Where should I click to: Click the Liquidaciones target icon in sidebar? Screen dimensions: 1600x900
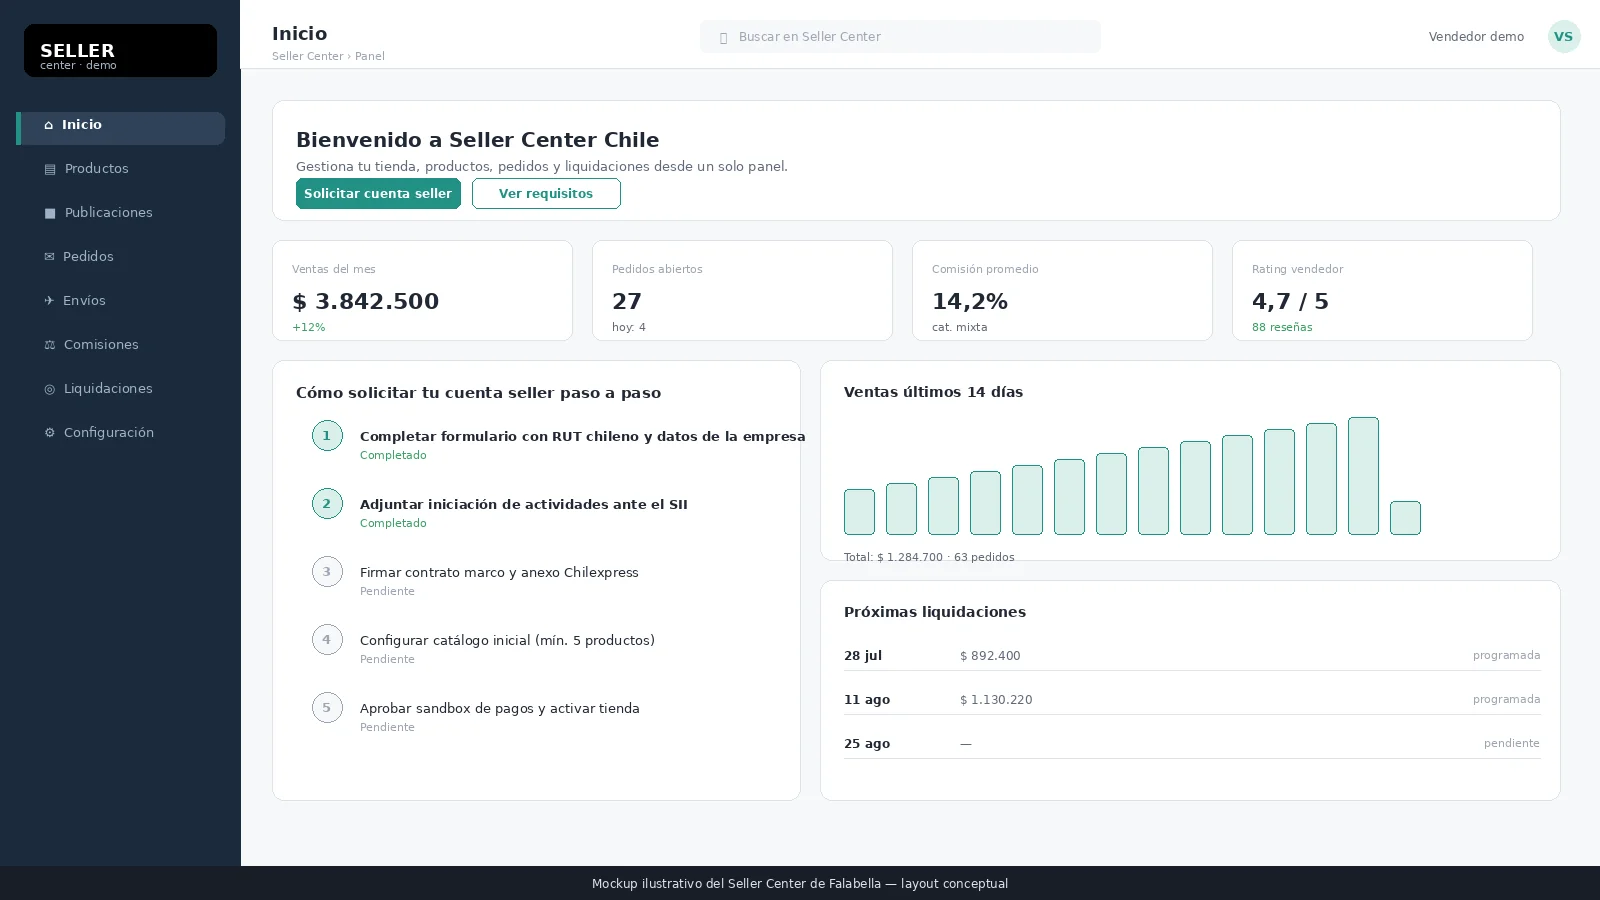click(x=50, y=389)
